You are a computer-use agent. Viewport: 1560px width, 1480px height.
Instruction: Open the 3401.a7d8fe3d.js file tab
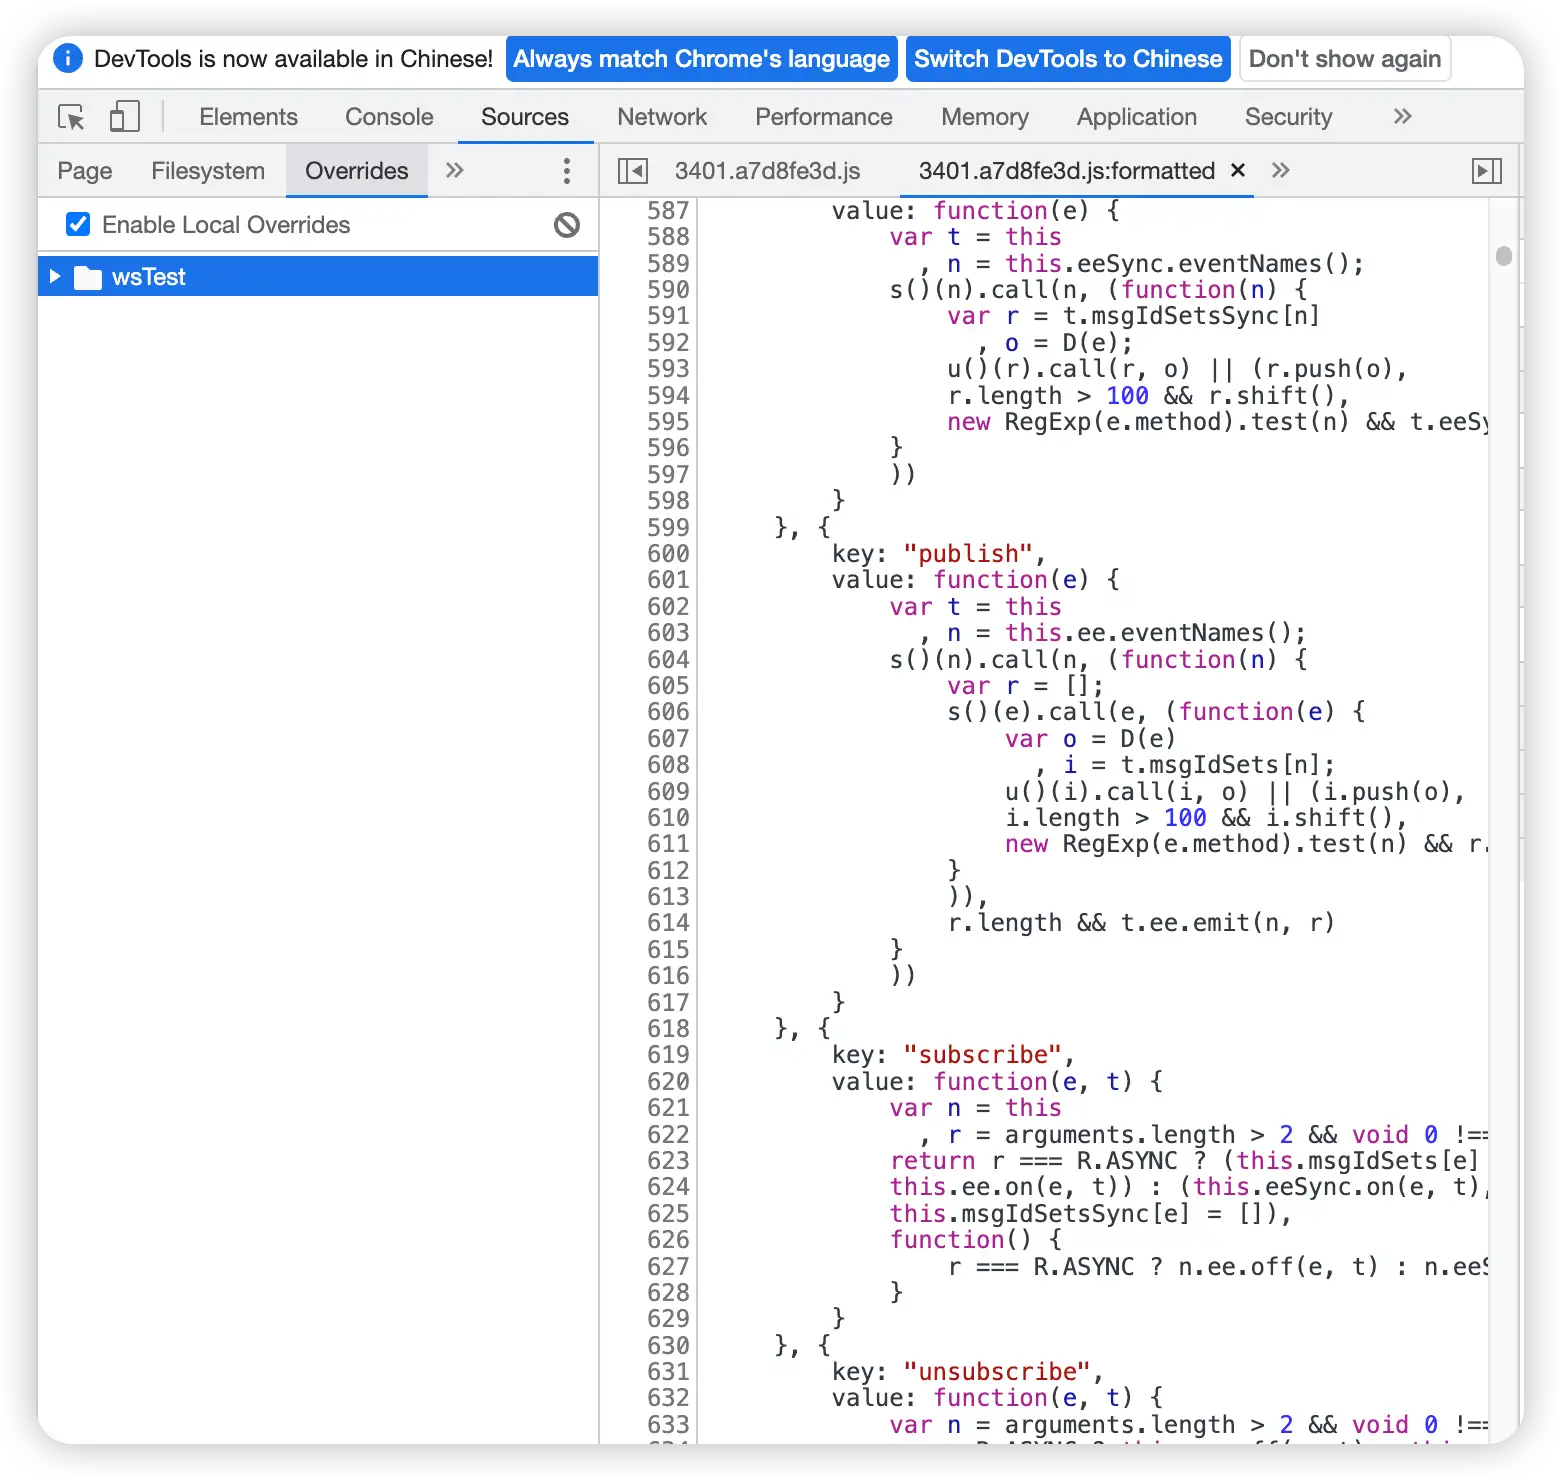pos(767,171)
